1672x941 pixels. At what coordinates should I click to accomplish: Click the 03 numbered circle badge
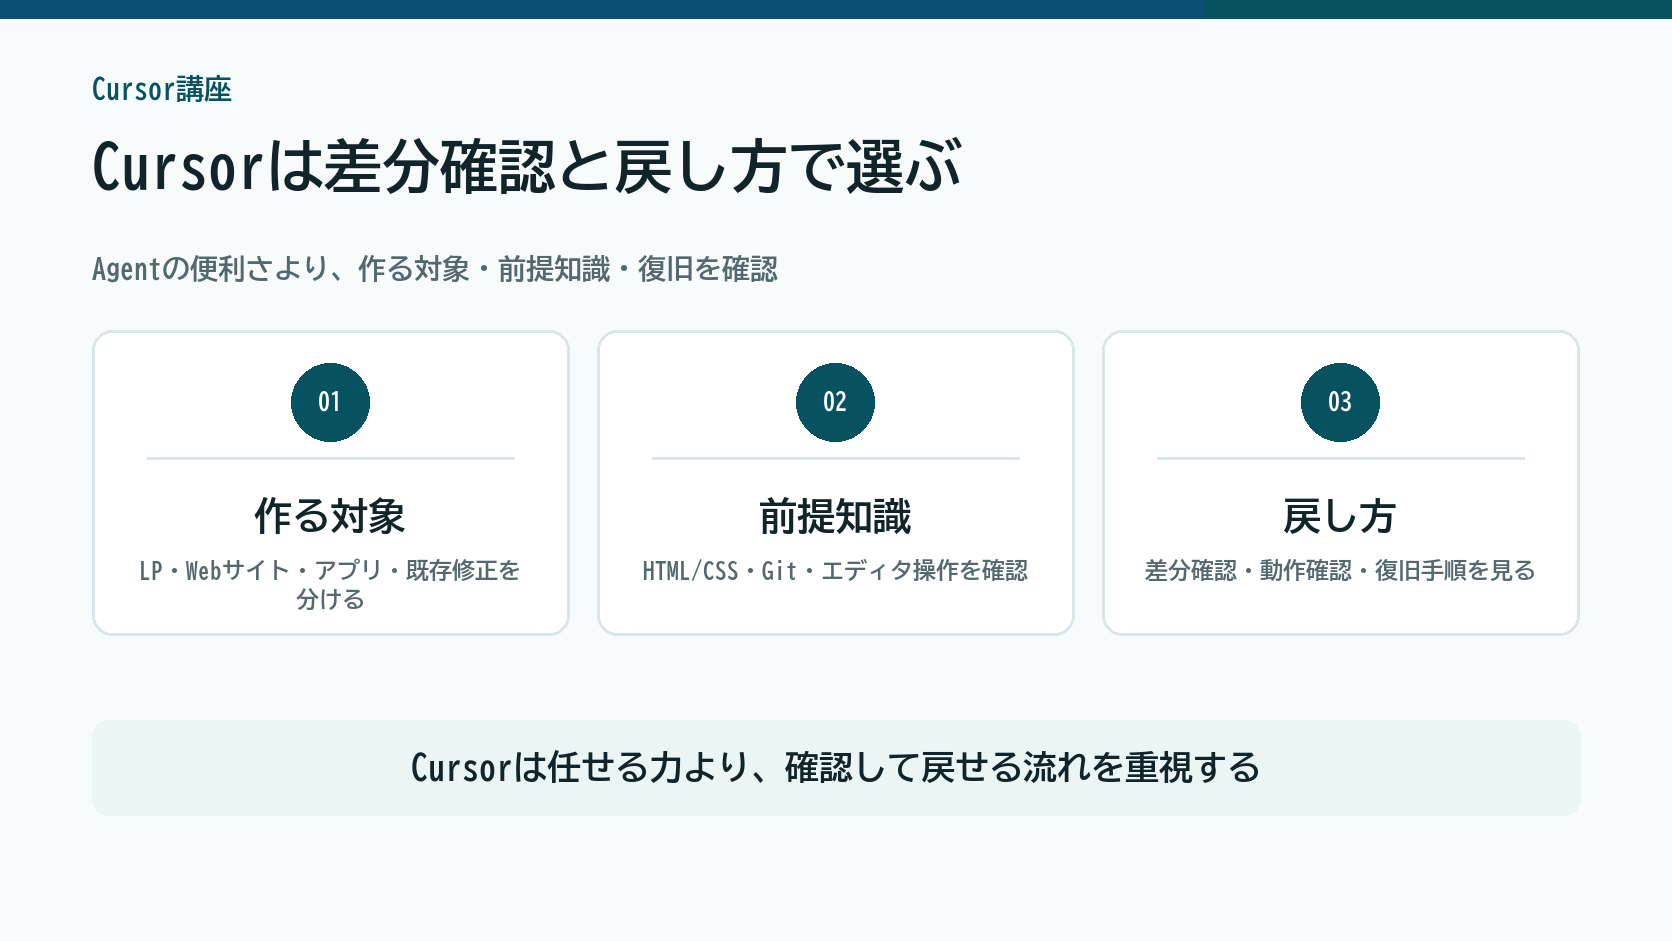(1340, 402)
